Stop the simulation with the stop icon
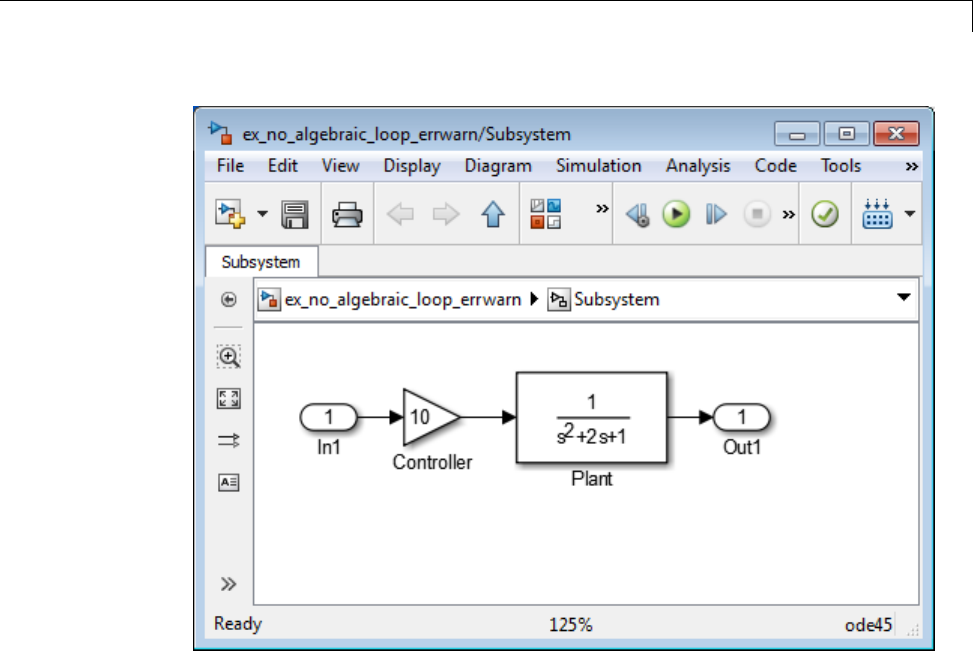 point(757,215)
